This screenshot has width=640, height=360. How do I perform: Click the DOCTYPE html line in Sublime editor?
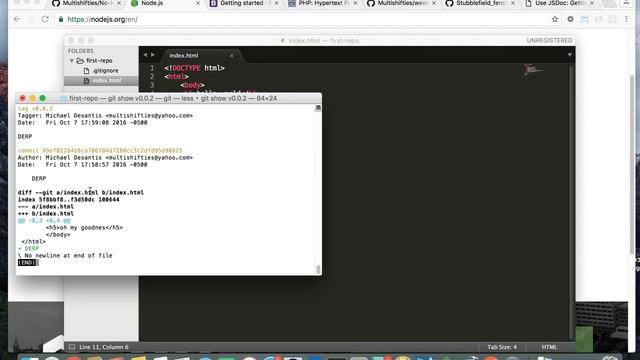click(x=194, y=68)
